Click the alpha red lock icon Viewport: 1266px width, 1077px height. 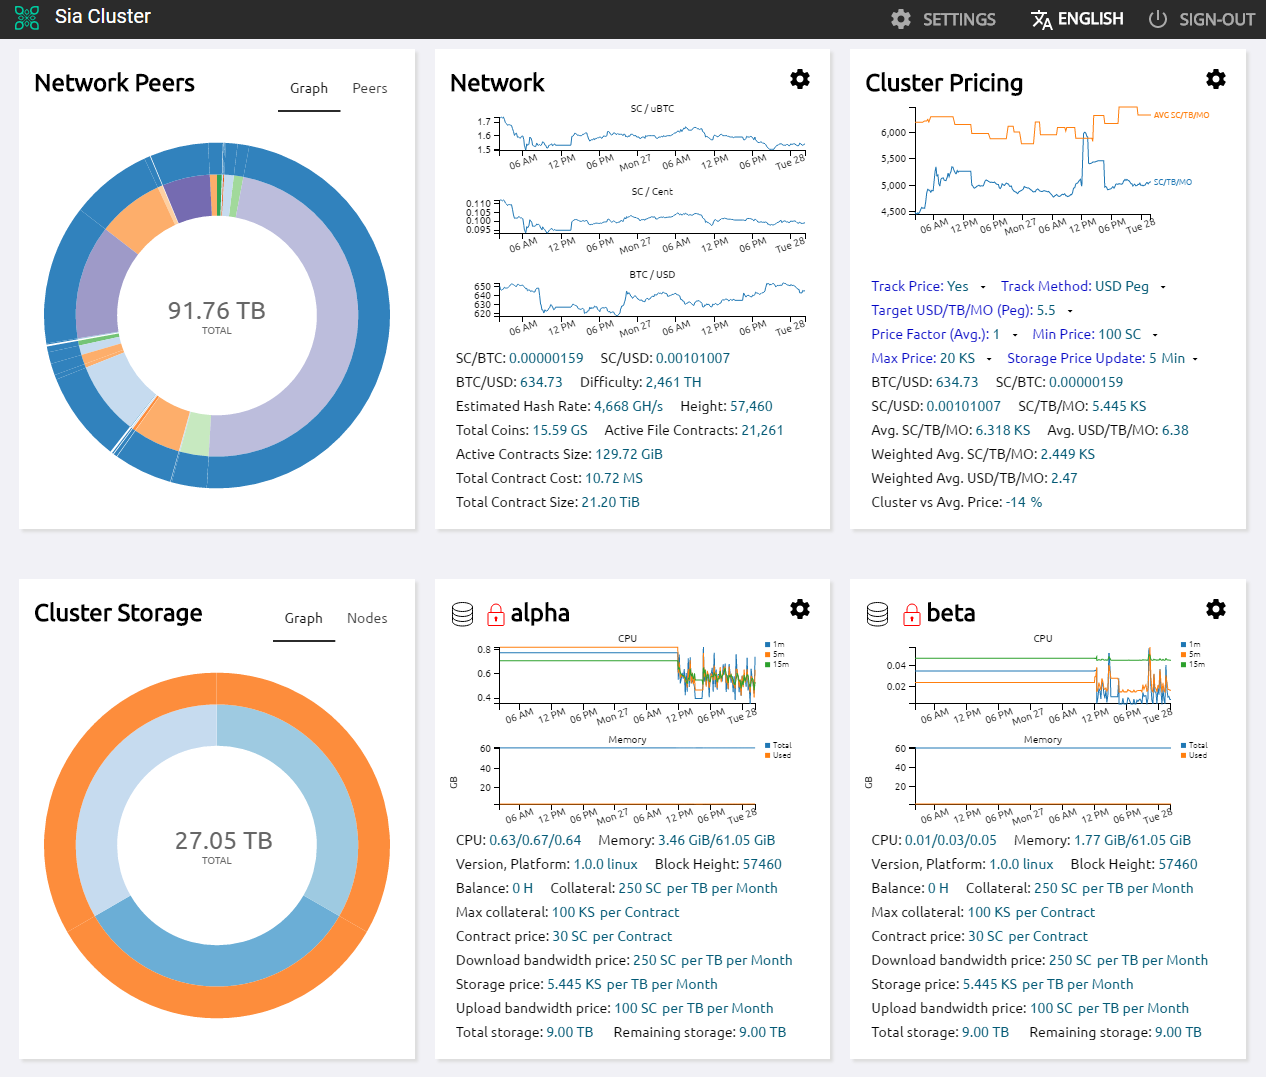coord(495,614)
